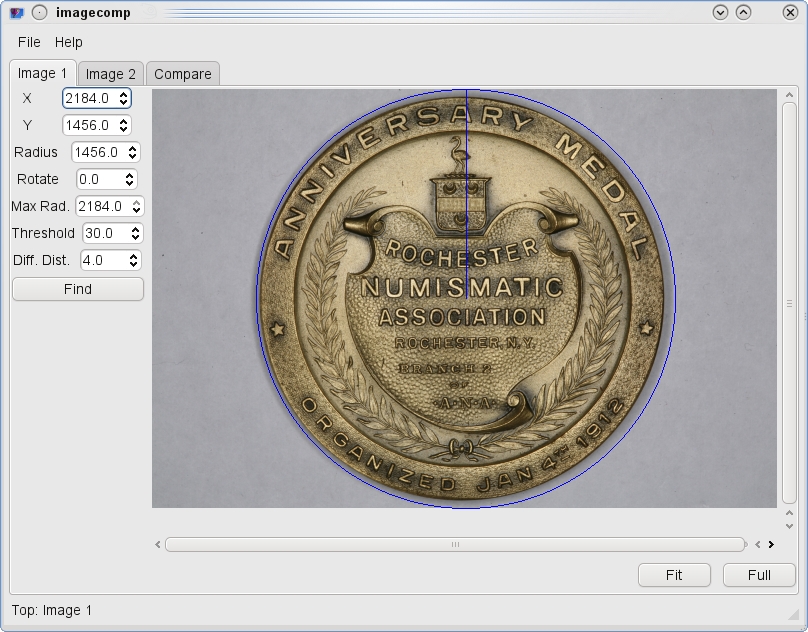Image resolution: width=808 pixels, height=632 pixels.
Task: Increase the Radius with up arrow
Action: 132,148
